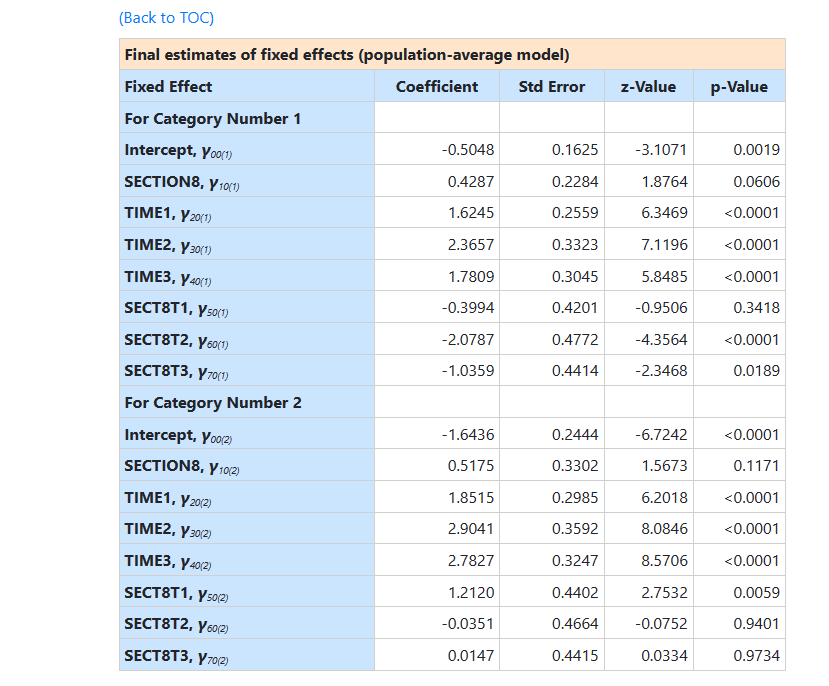Select the Coefficient column header
Image resolution: width=829 pixels, height=686 pixels.
tap(437, 87)
